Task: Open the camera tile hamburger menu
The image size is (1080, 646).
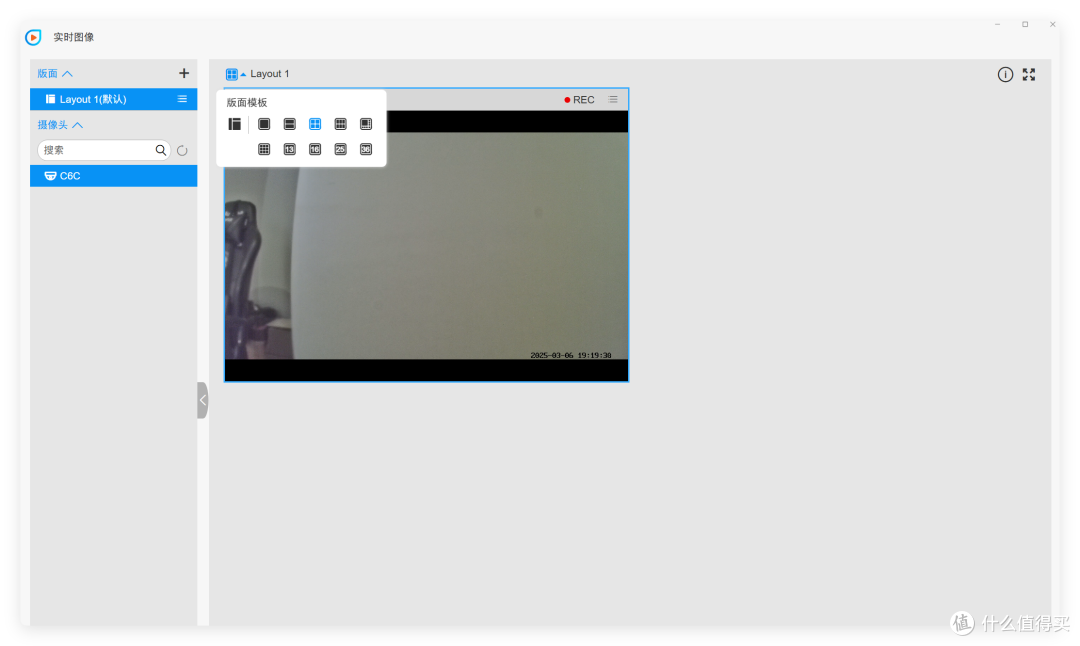Action: click(x=613, y=100)
